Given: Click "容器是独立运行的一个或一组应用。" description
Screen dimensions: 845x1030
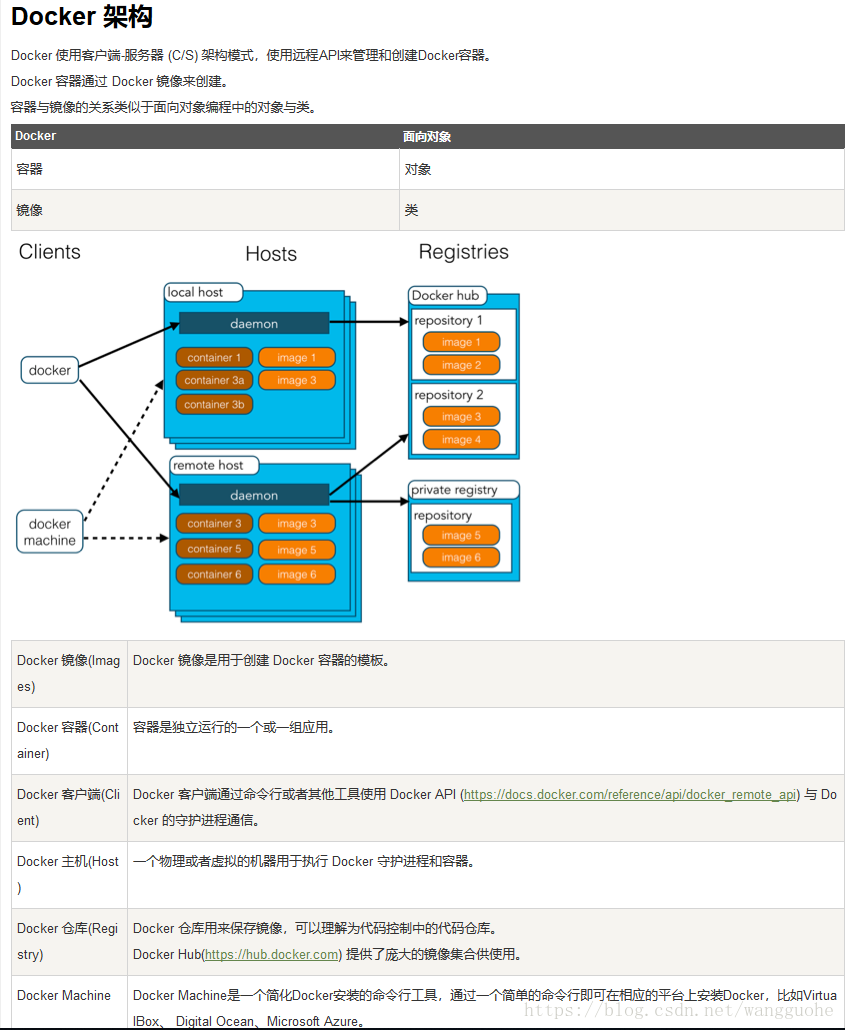Looking at the screenshot, I should tap(233, 728).
